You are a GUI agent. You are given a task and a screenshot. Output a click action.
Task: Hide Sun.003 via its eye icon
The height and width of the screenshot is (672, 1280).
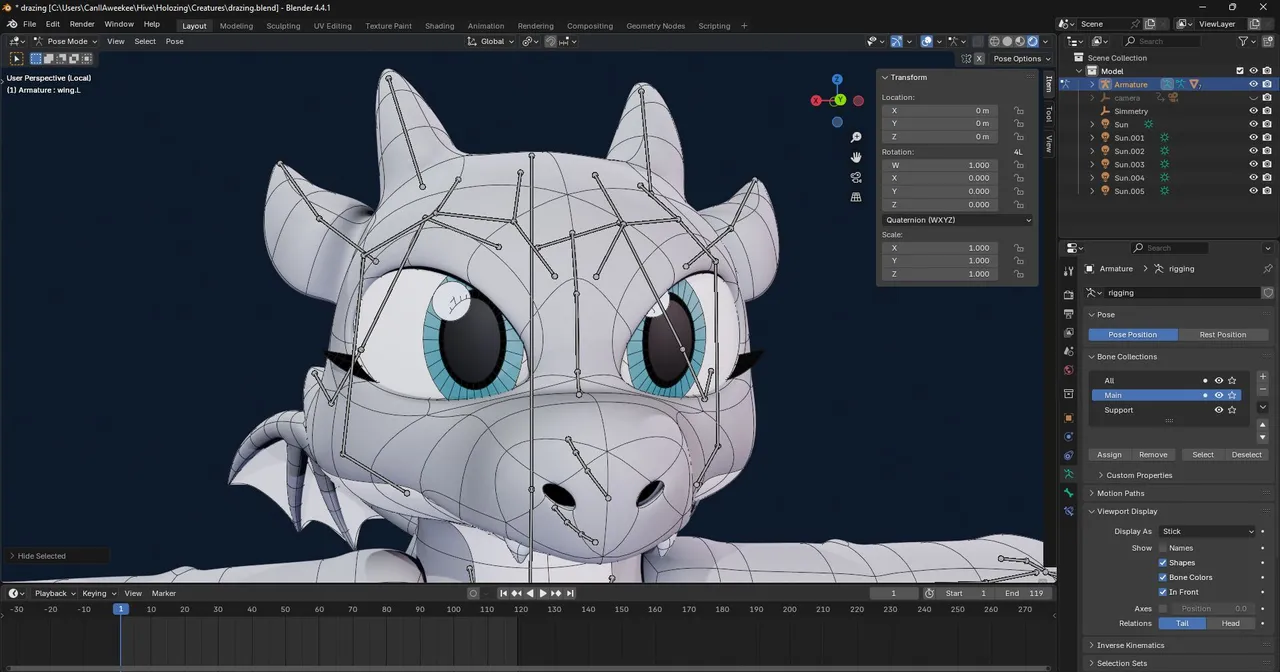click(x=1253, y=165)
